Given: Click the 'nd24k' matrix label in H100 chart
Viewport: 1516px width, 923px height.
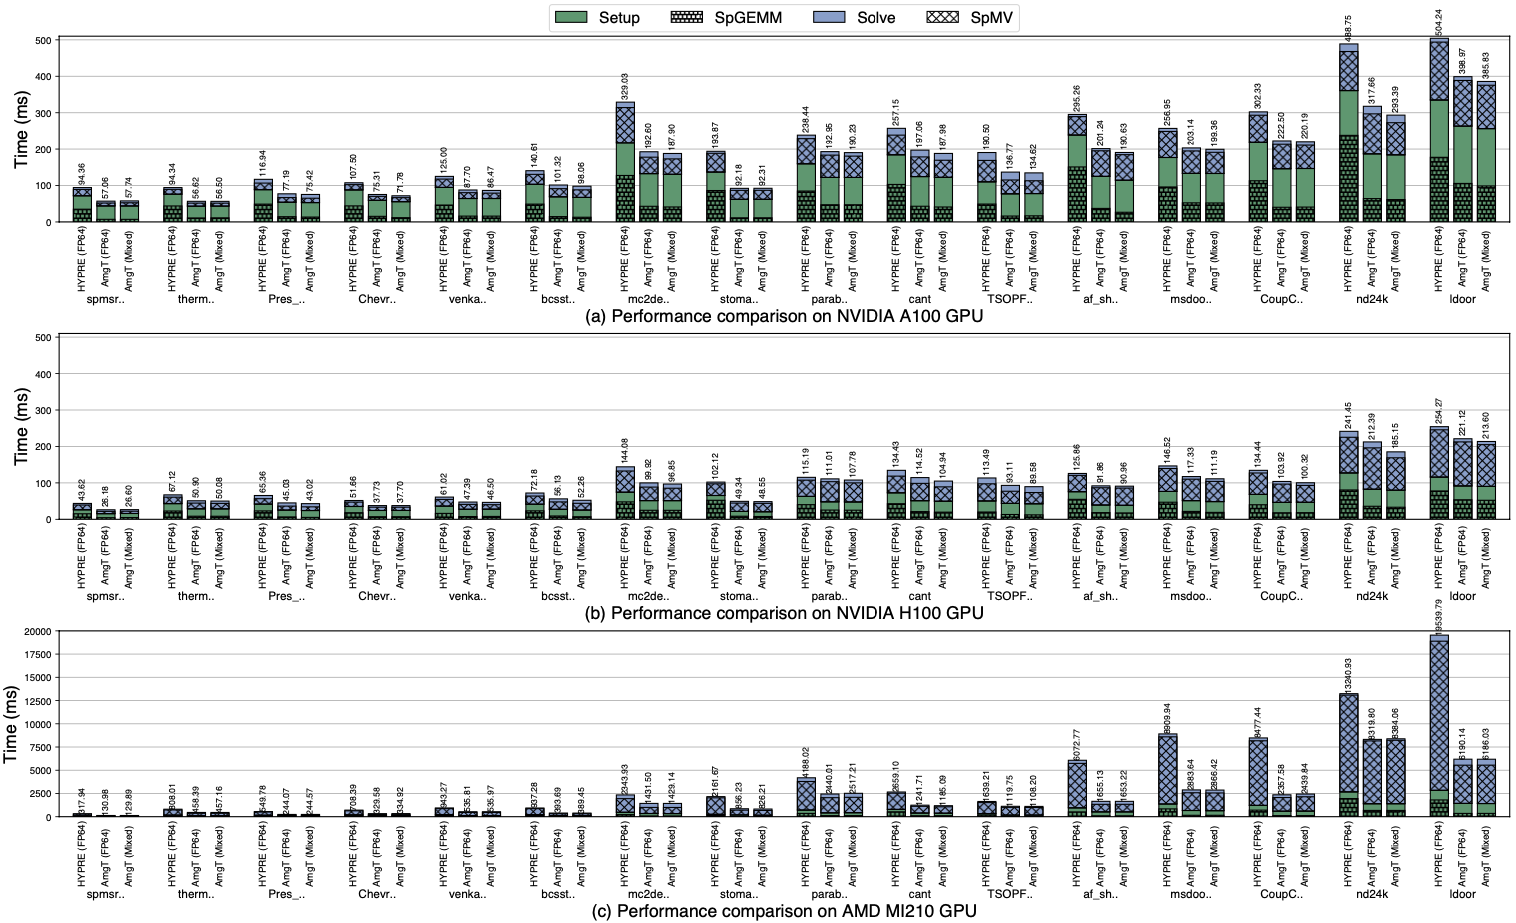Looking at the screenshot, I should click(x=1368, y=596).
